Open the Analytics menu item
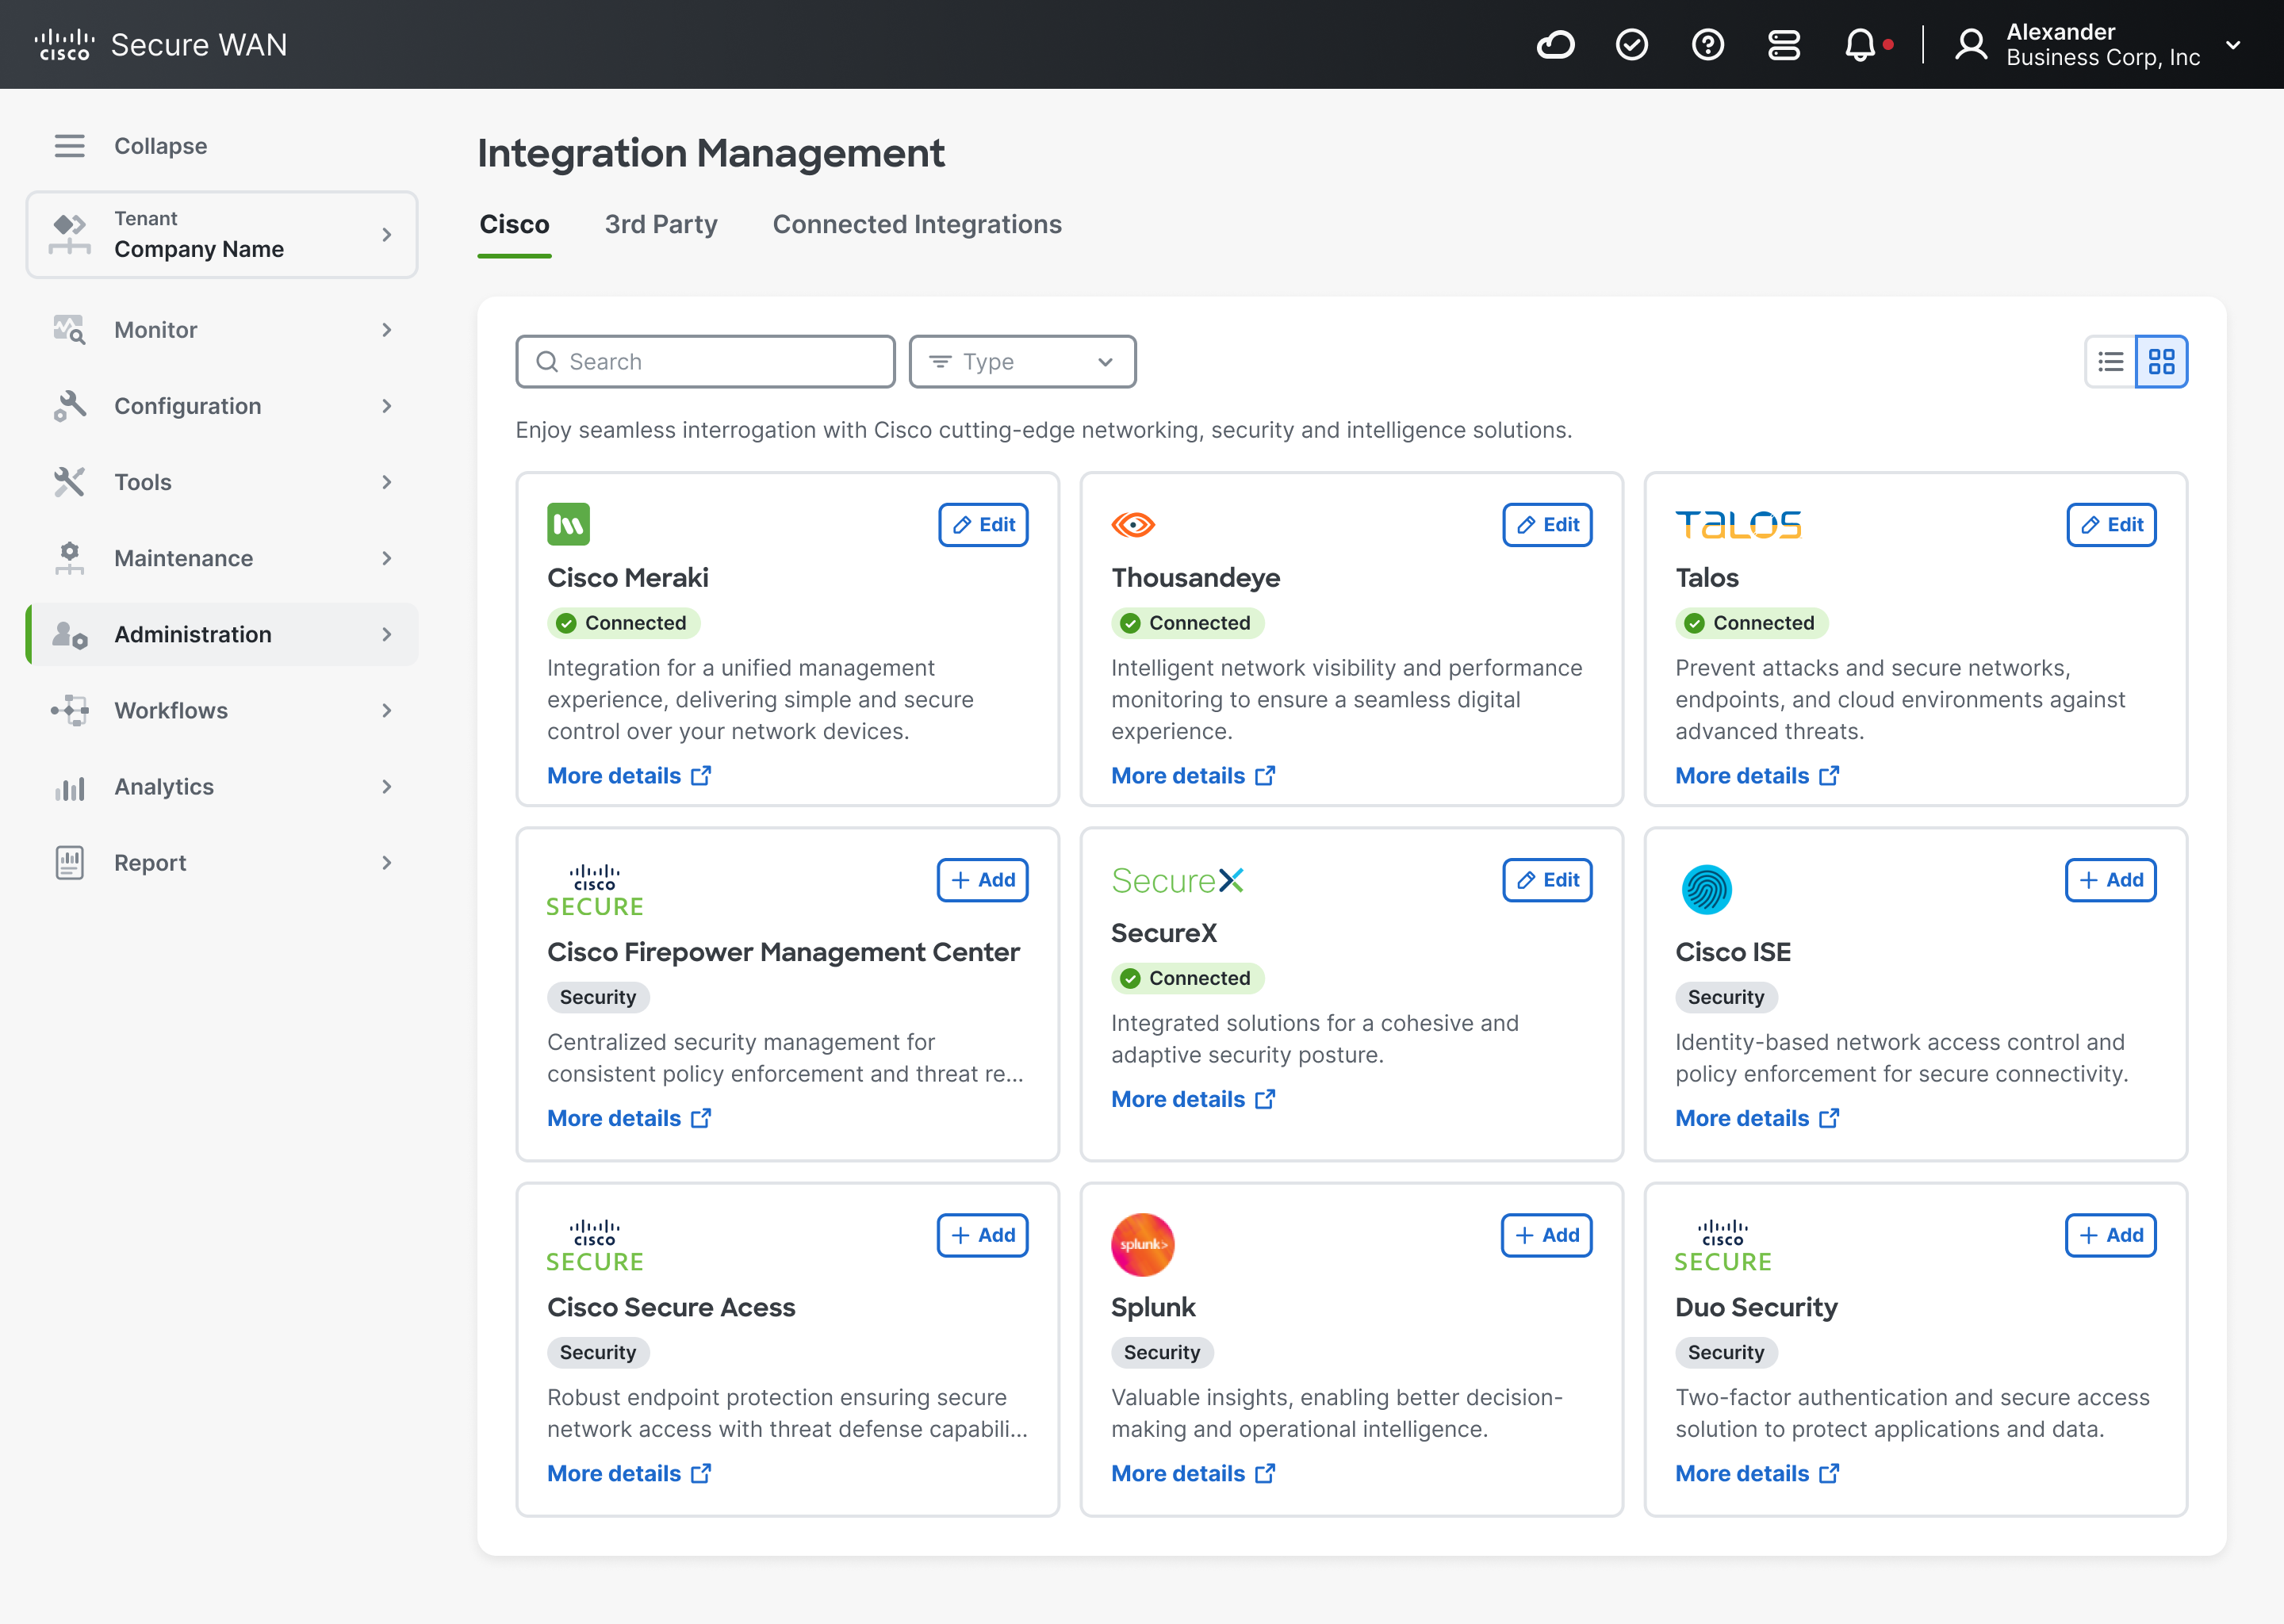The image size is (2284, 1624). (x=221, y=787)
